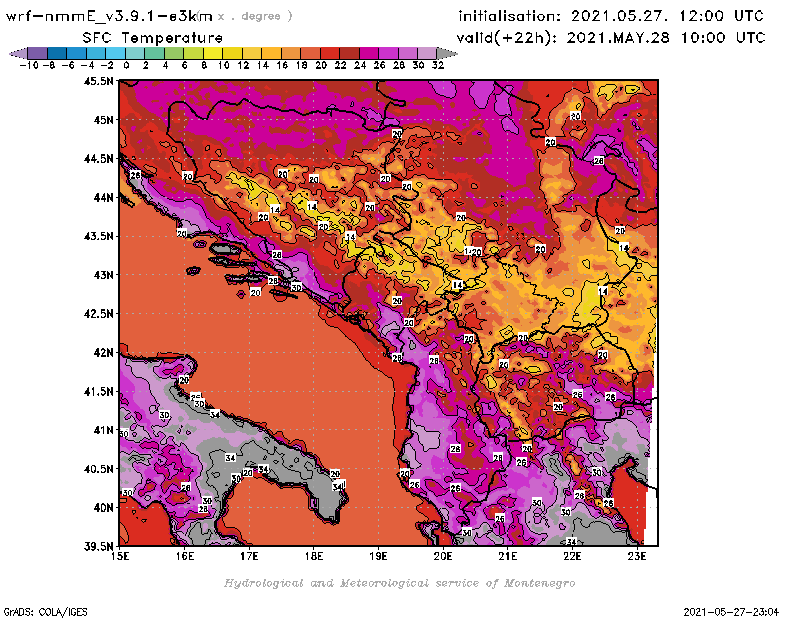800x618 pixels.
Task: Click the gray right arrow end of color bar
Action: (x=446, y=53)
